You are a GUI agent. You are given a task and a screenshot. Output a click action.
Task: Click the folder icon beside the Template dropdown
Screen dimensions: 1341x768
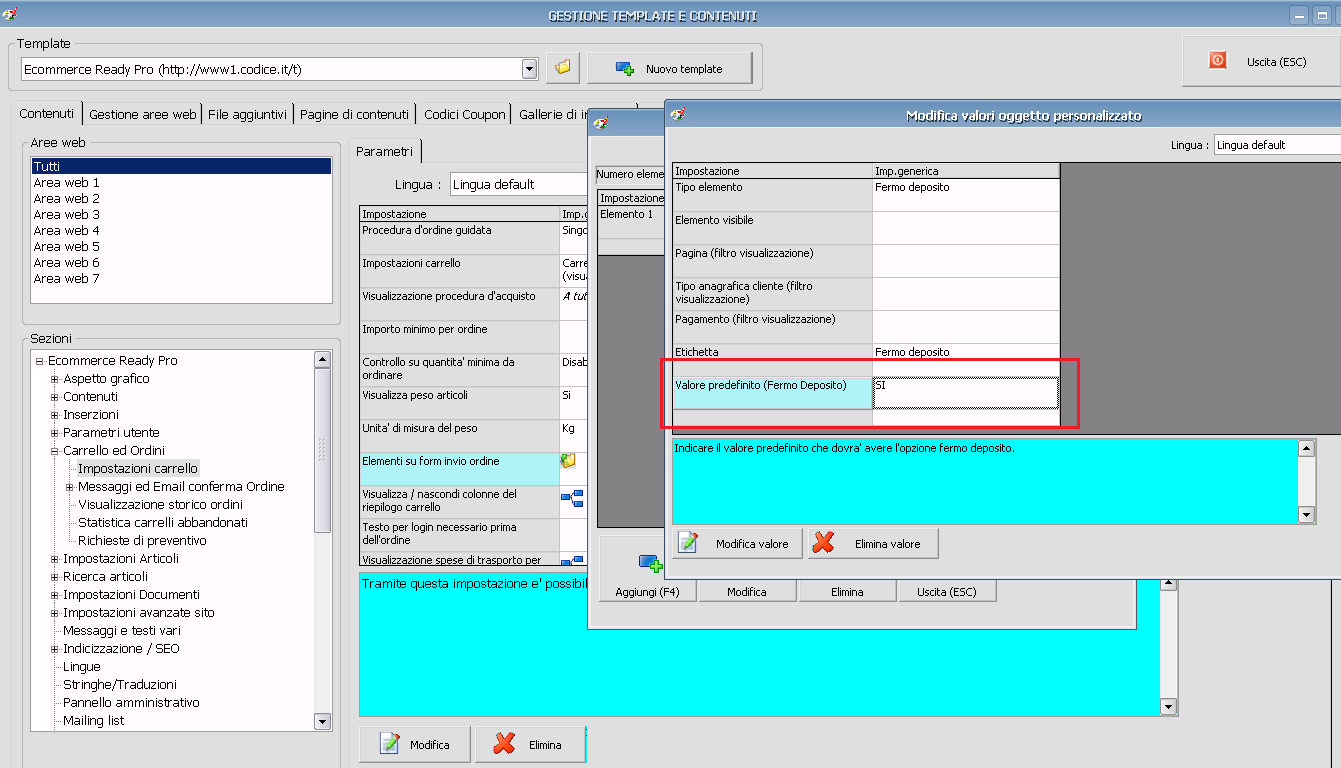click(562, 68)
